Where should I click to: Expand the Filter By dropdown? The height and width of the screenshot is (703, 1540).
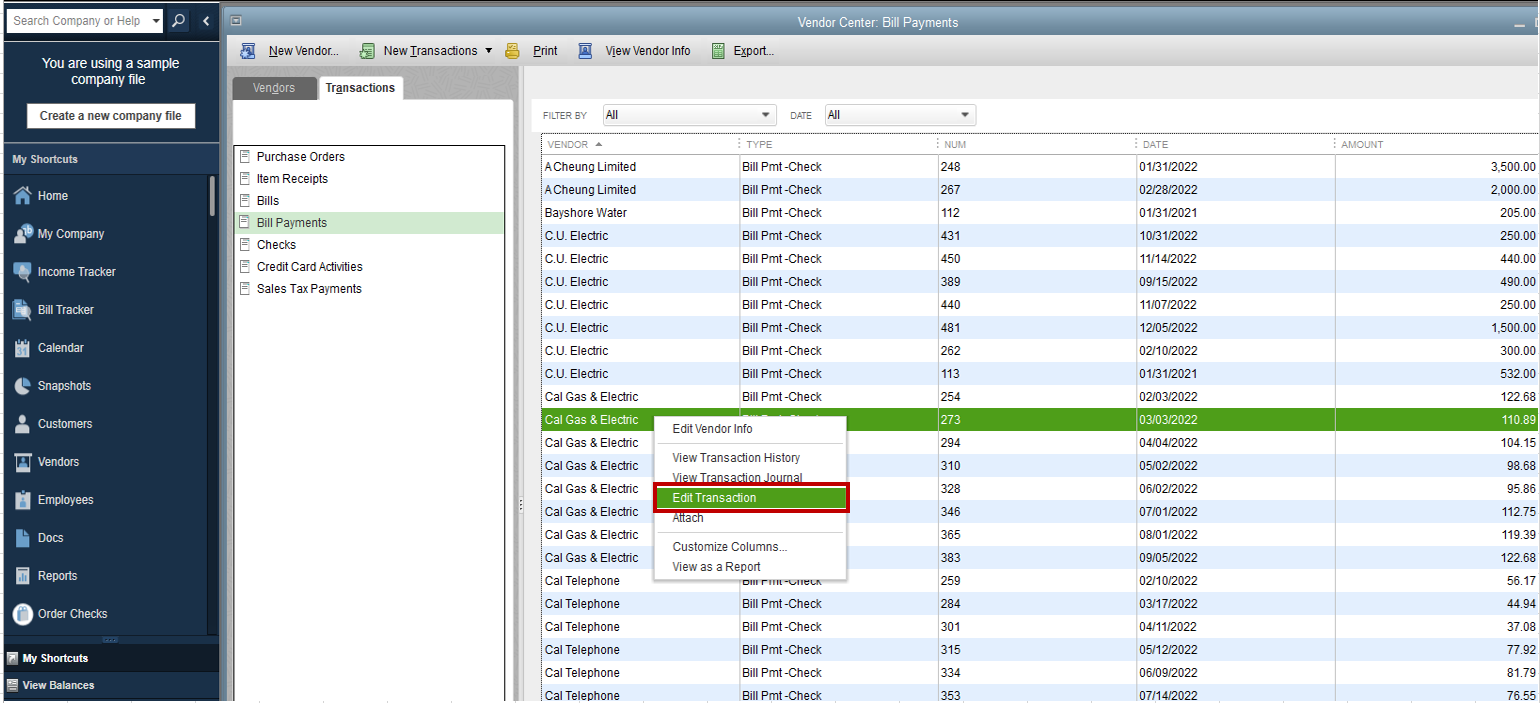[x=767, y=115]
